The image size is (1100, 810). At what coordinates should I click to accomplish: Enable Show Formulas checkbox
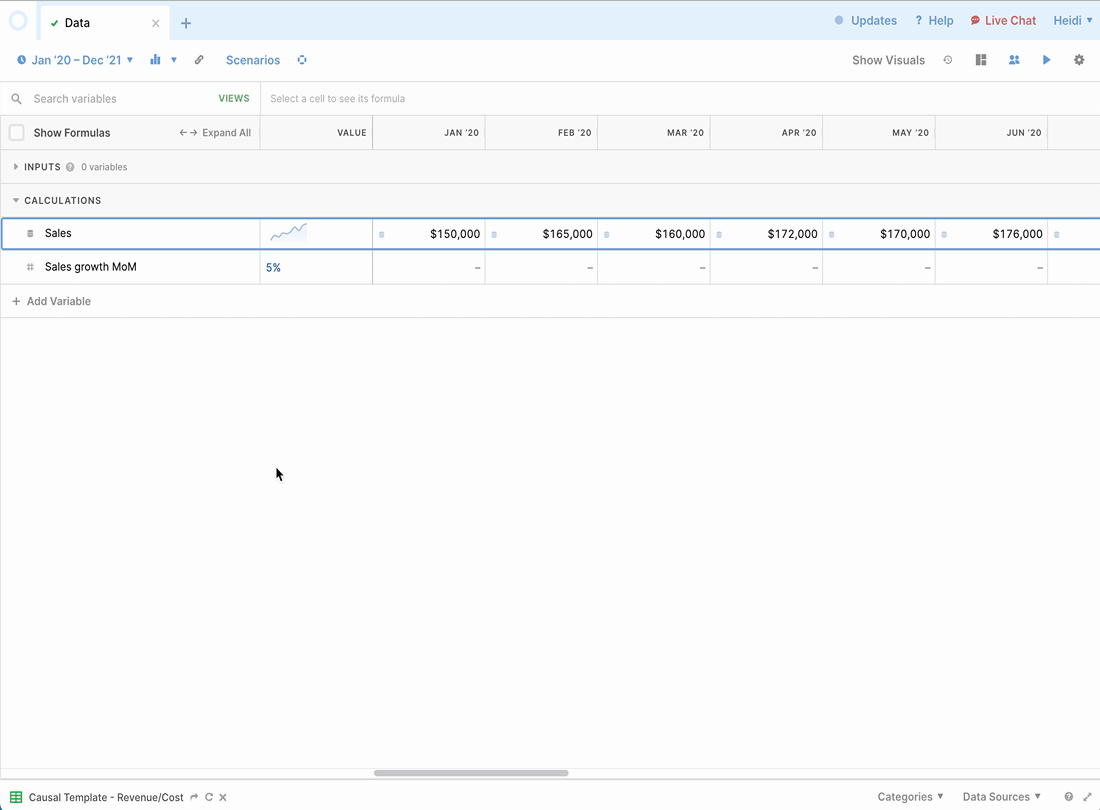pos(17,133)
